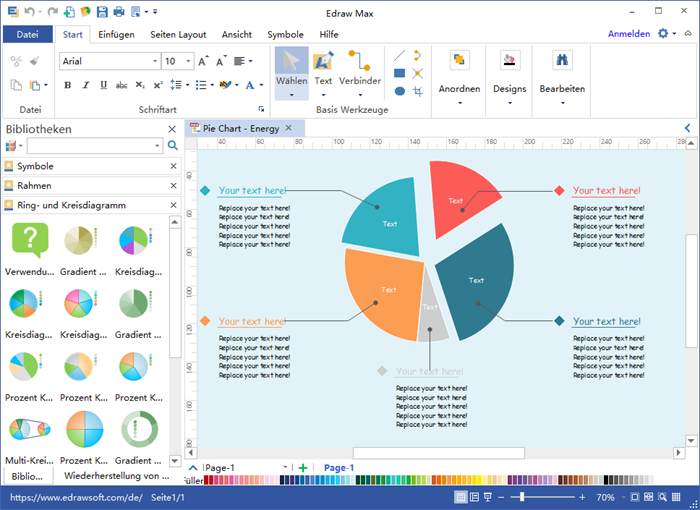Open the Designs dropdown
The width and height of the screenshot is (700, 510).
(x=509, y=70)
